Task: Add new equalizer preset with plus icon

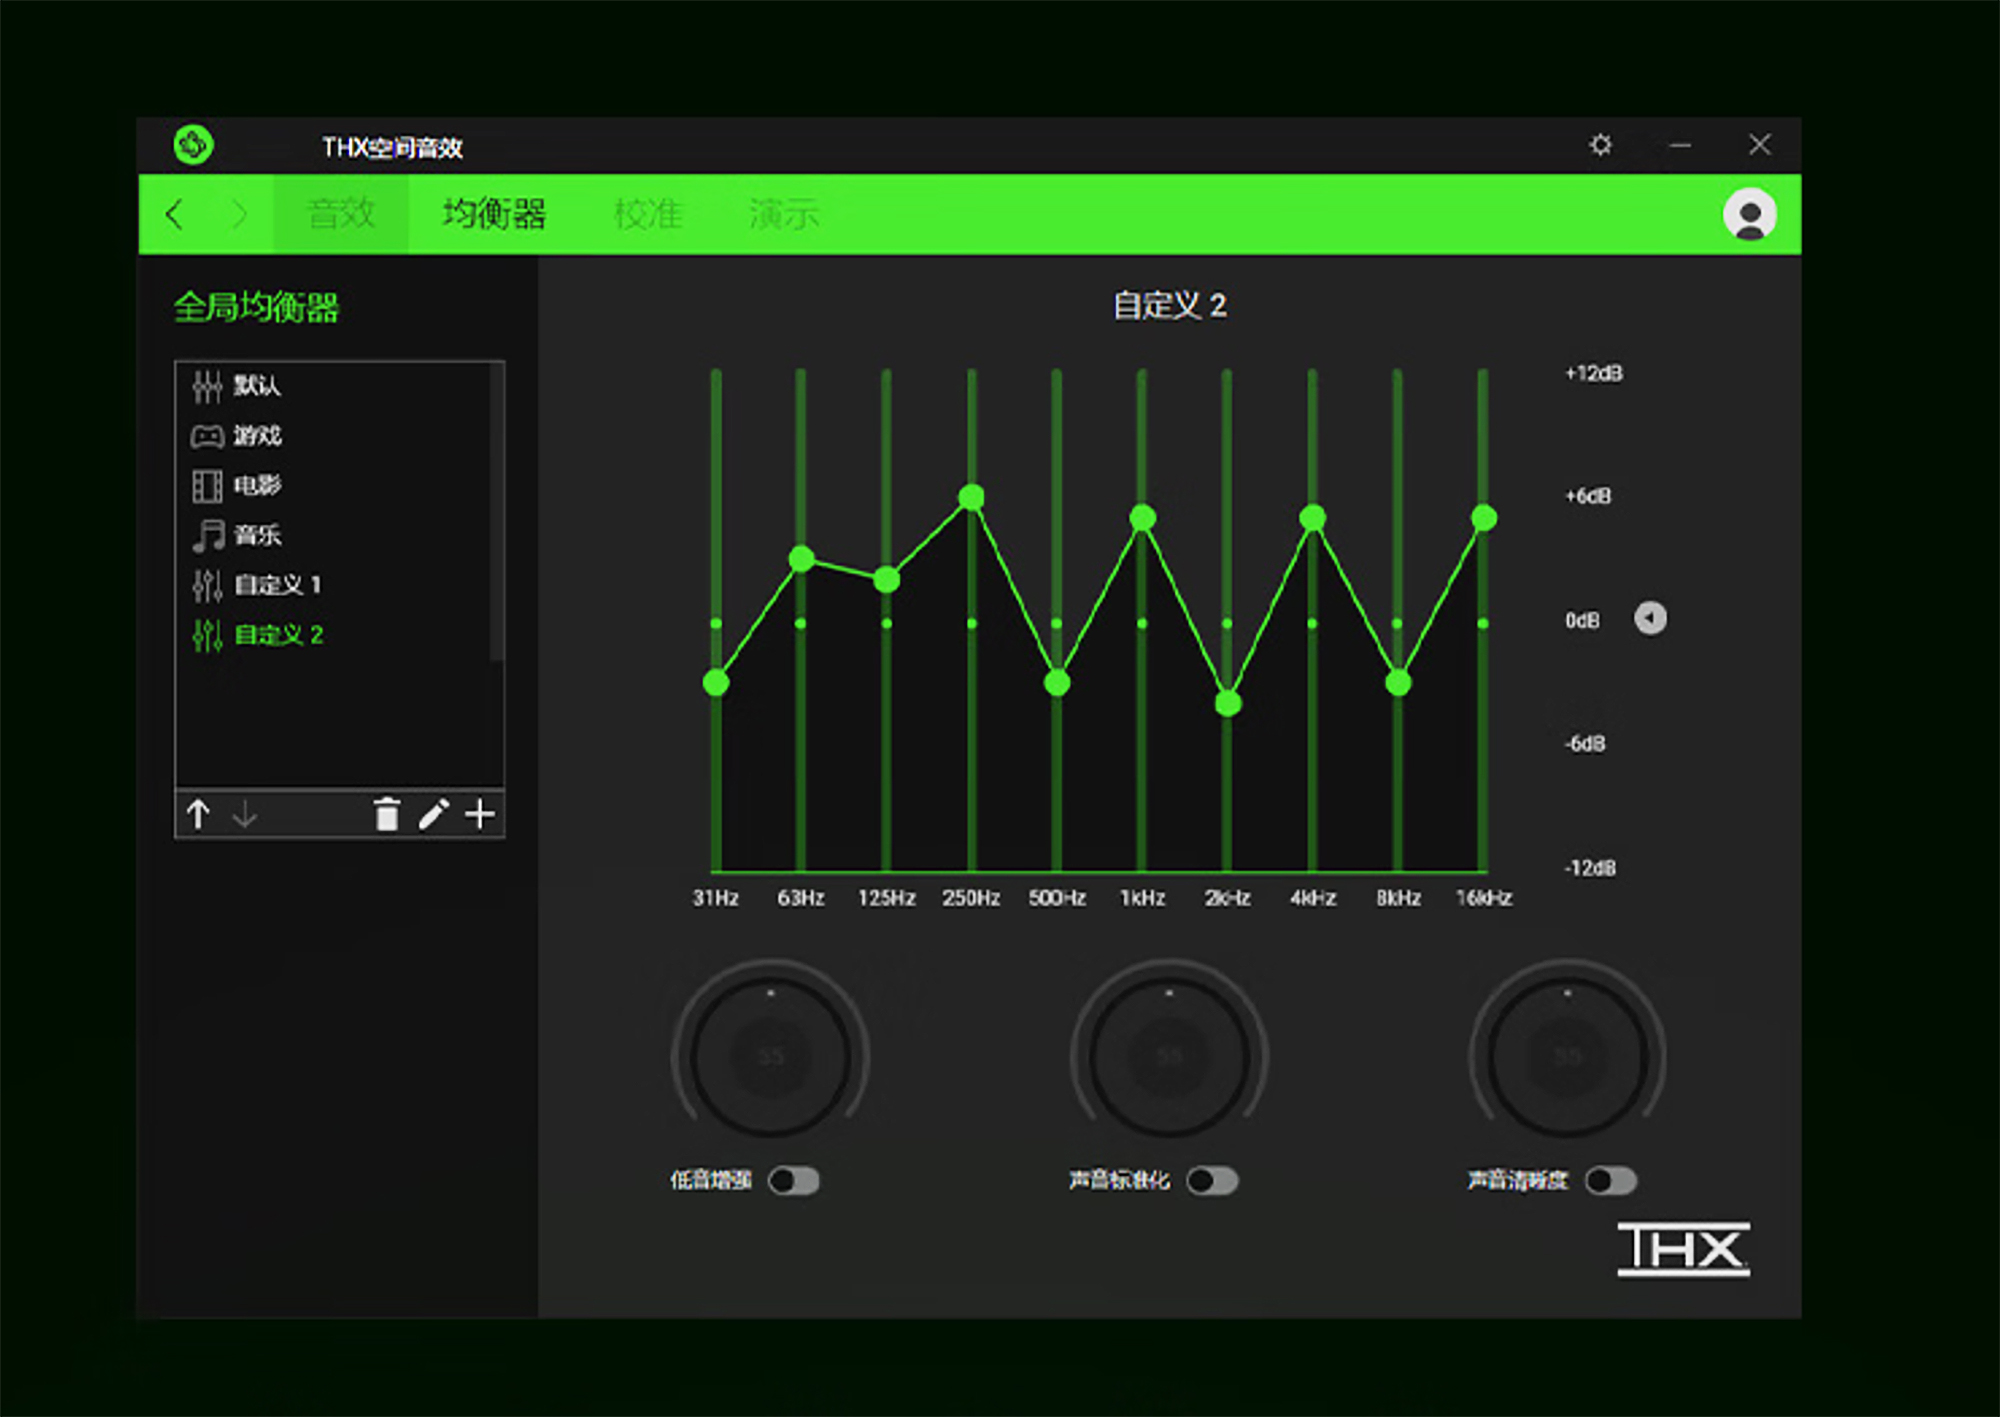Action: (480, 814)
